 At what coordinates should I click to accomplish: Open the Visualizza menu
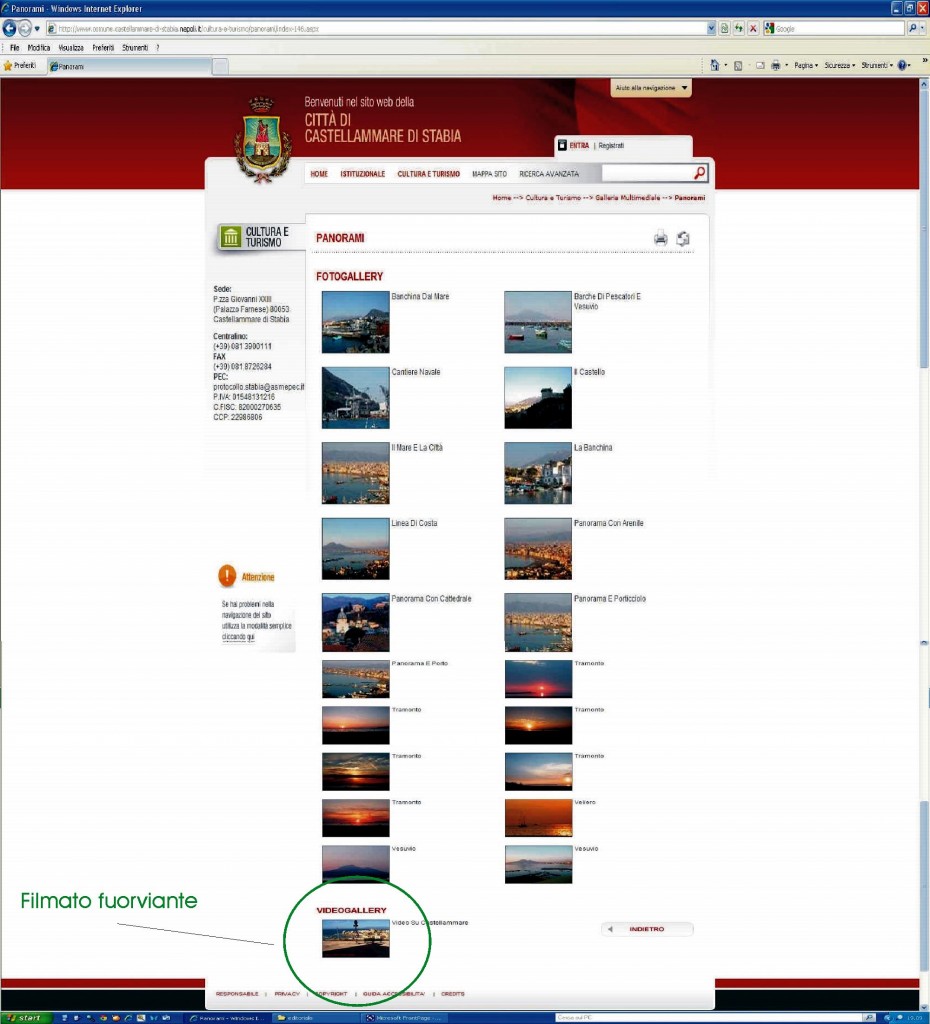pyautogui.click(x=70, y=47)
